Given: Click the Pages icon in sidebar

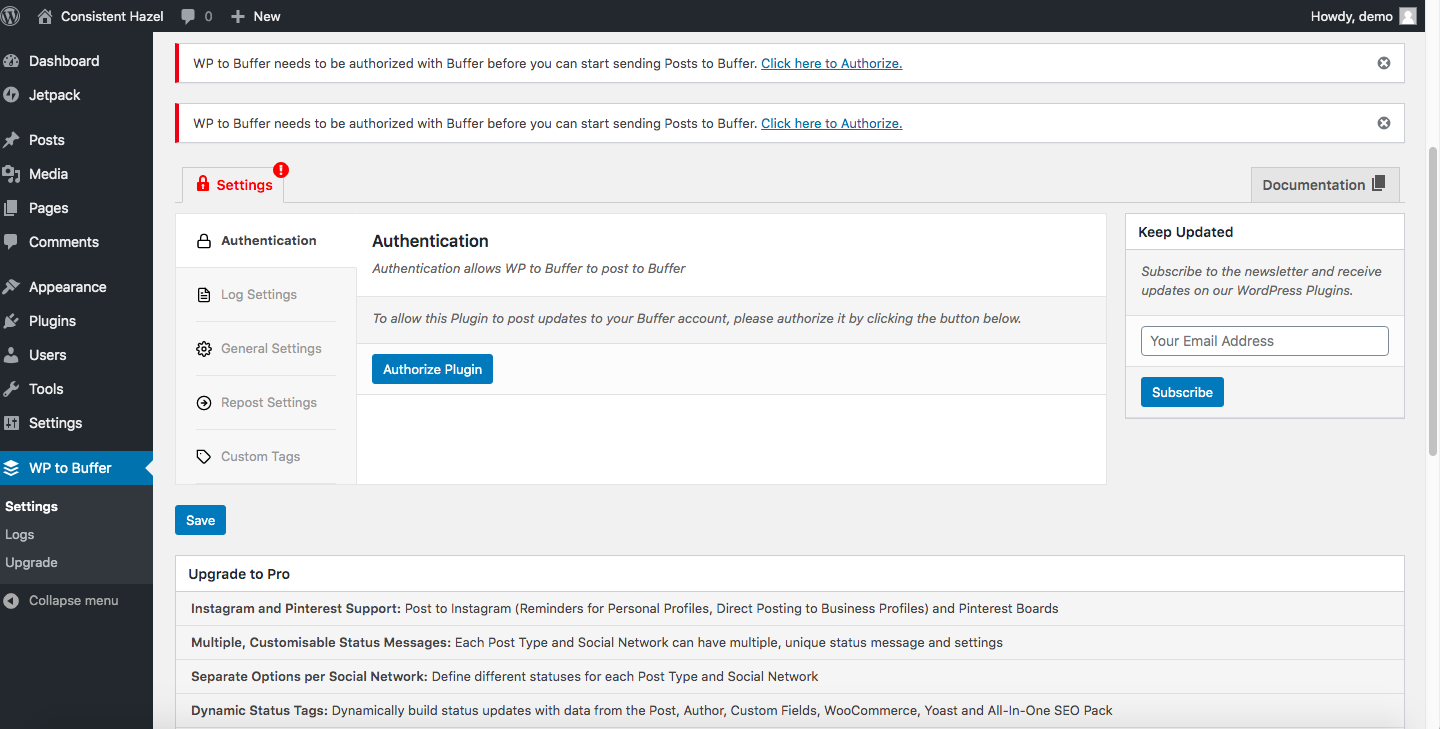Looking at the screenshot, I should (x=11, y=208).
